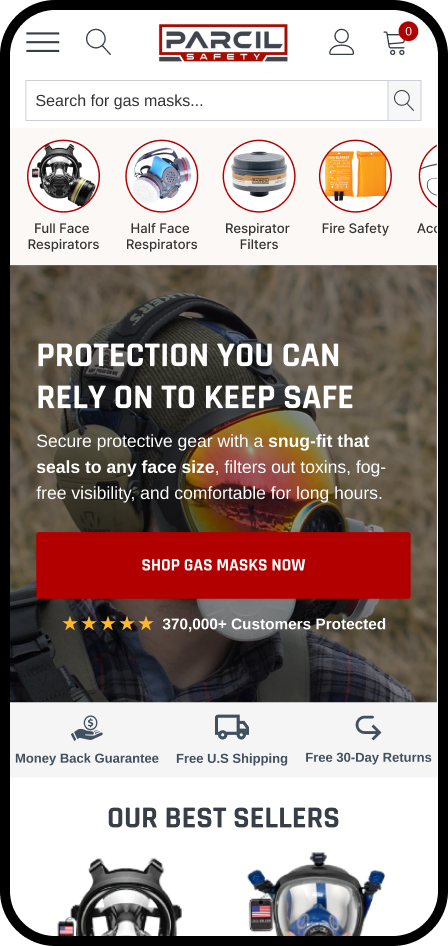
Task: Tap the header magnifying glass icon
Action: pyautogui.click(x=98, y=42)
